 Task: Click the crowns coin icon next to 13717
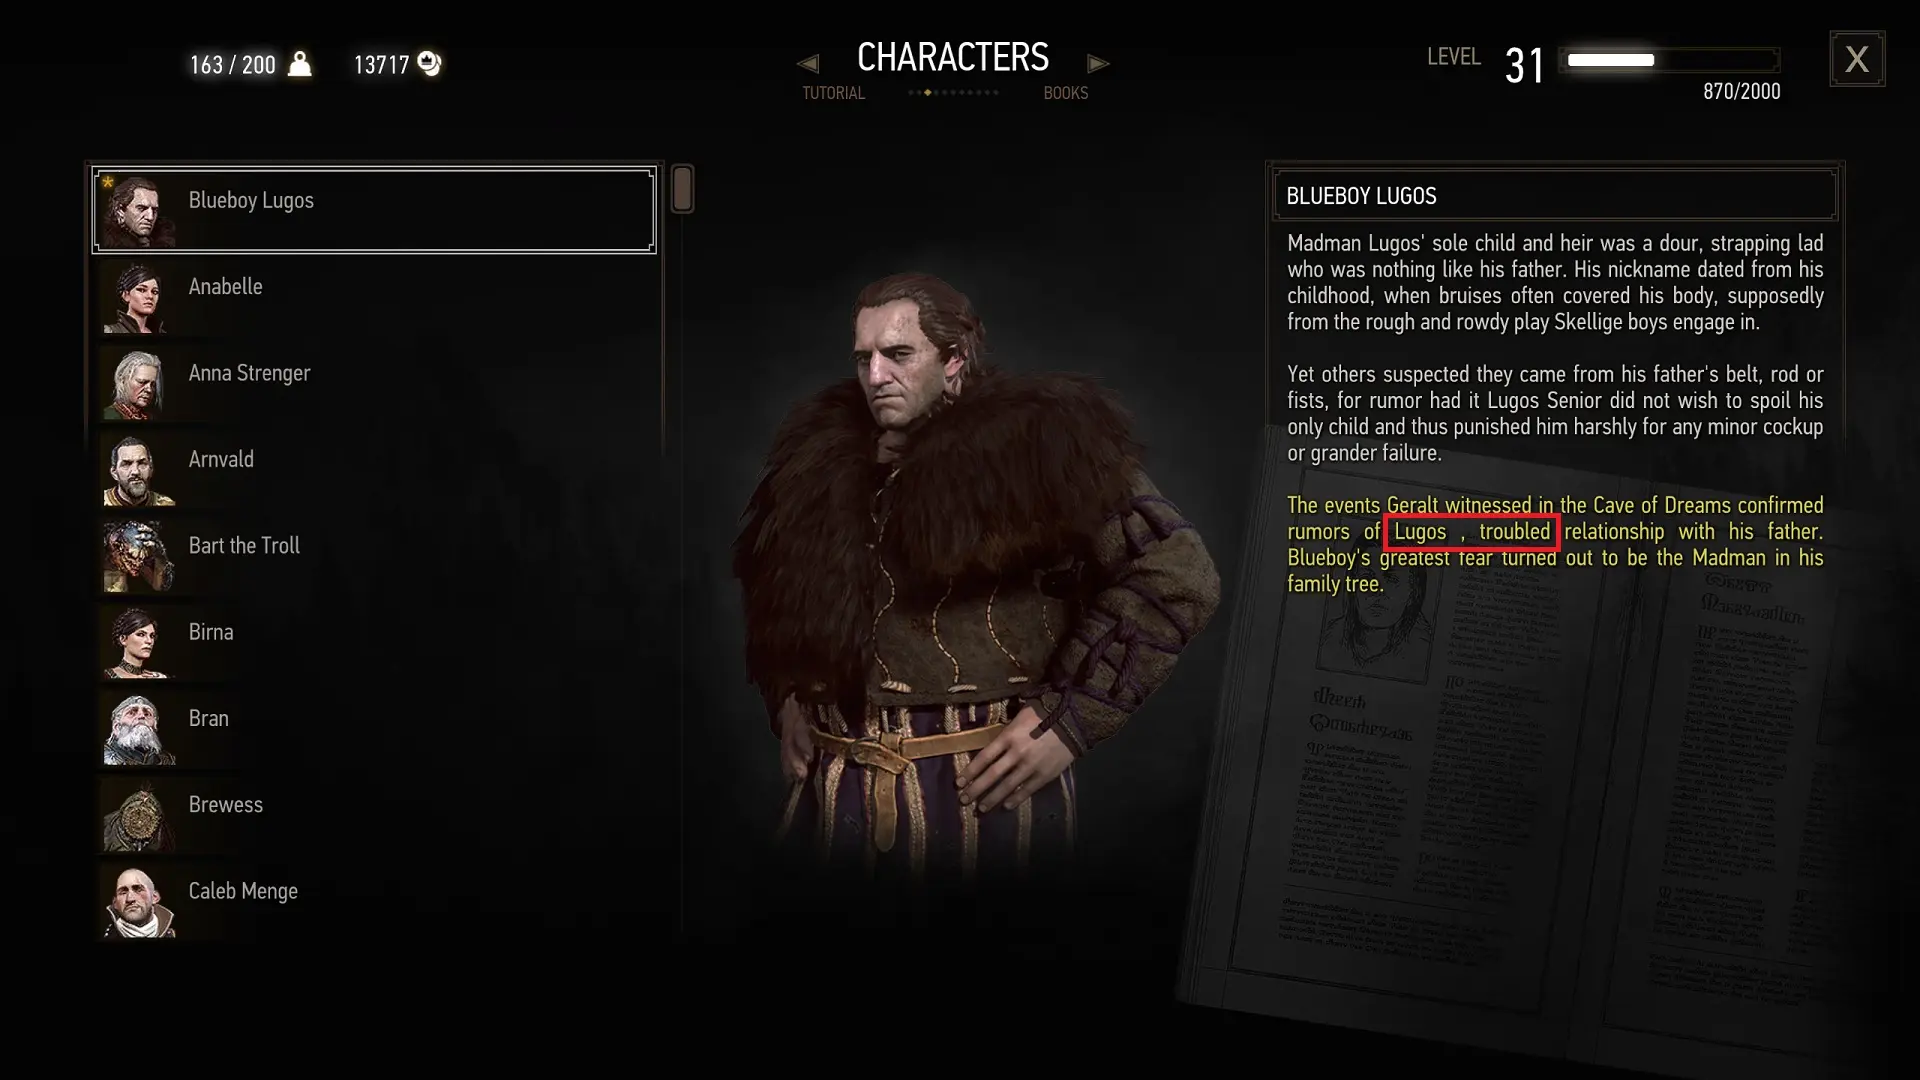coord(430,64)
